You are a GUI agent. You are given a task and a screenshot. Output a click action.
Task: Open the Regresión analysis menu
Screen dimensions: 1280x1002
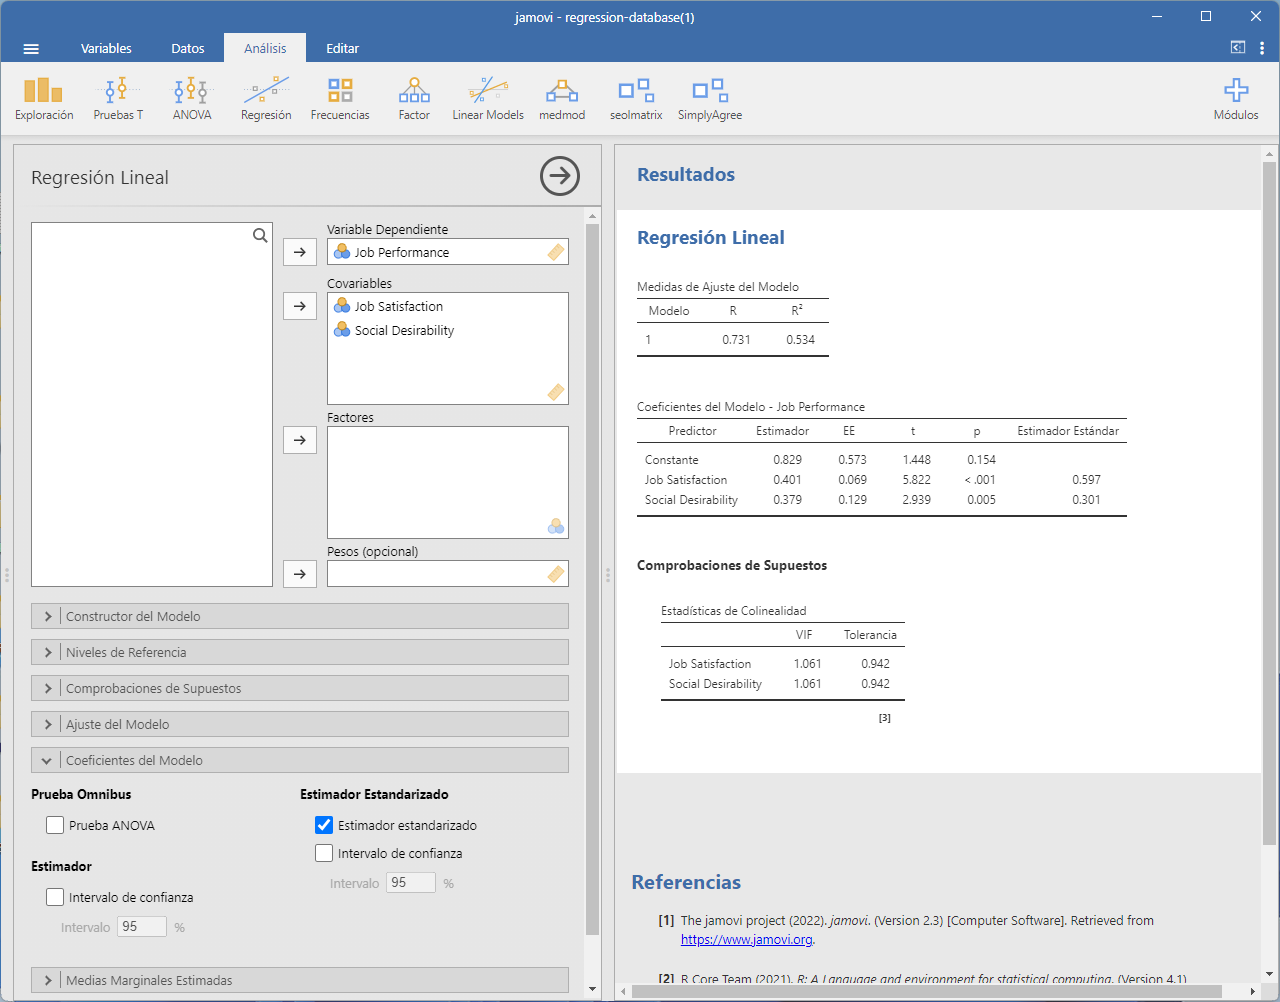click(266, 99)
